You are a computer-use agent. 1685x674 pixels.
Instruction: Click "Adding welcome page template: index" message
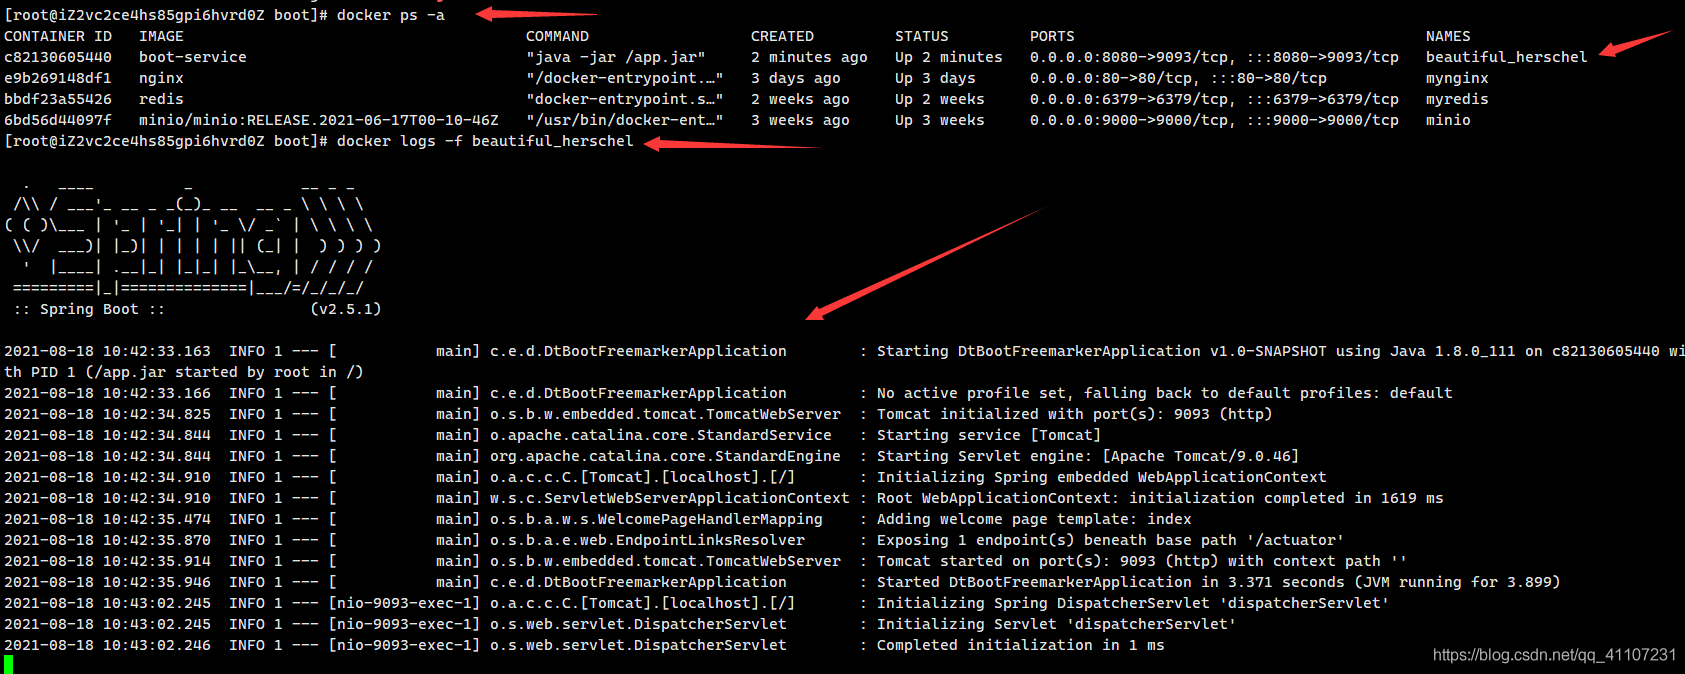click(x=1034, y=519)
